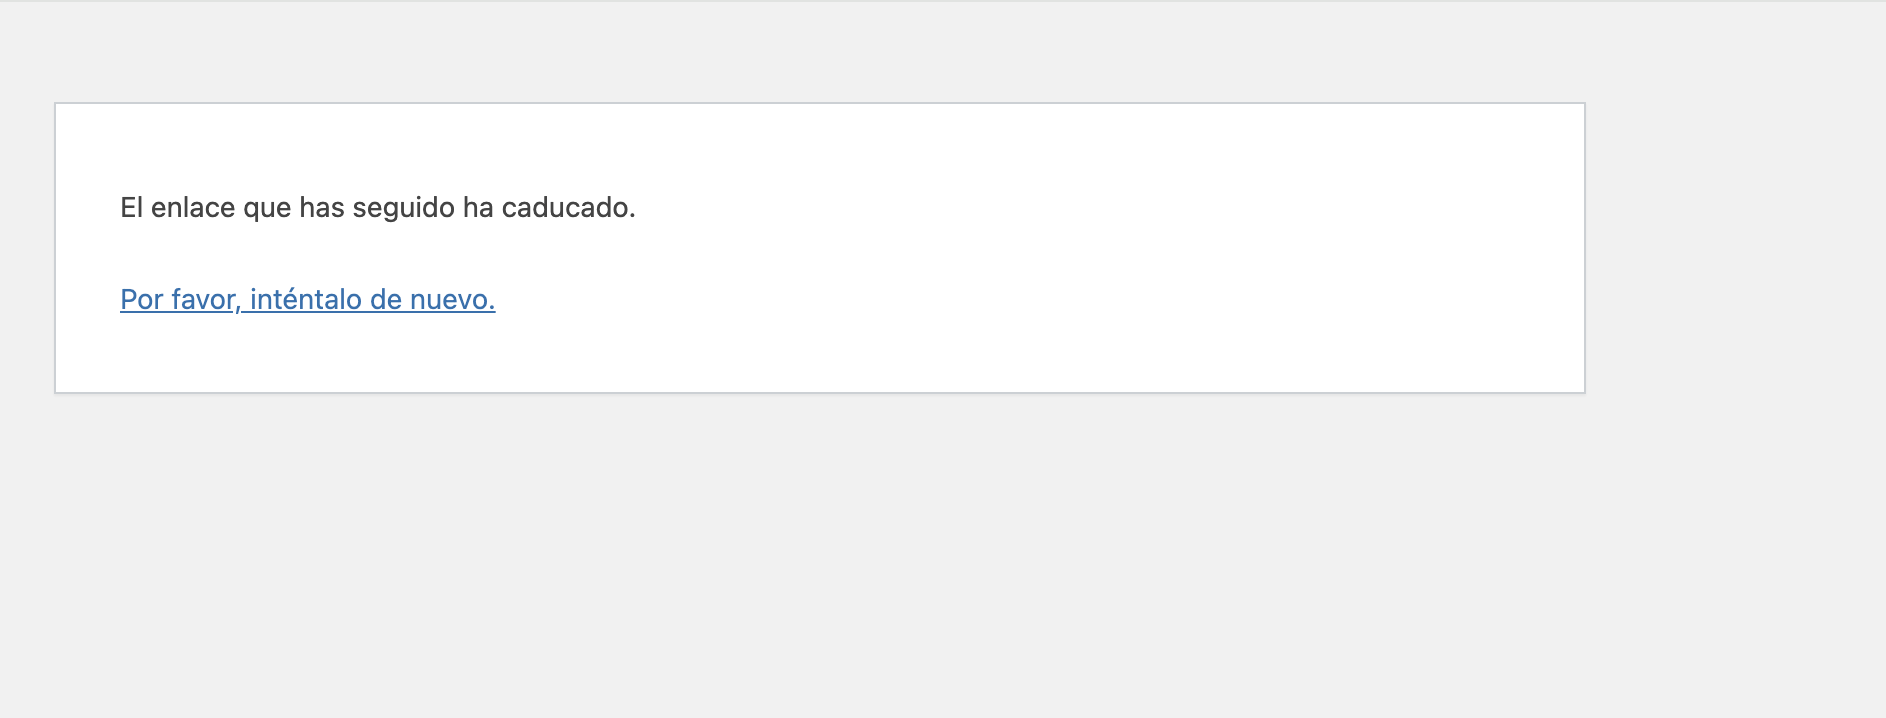Click empty space inside the white message box
The image size is (1886, 718).
(x=1100, y=250)
